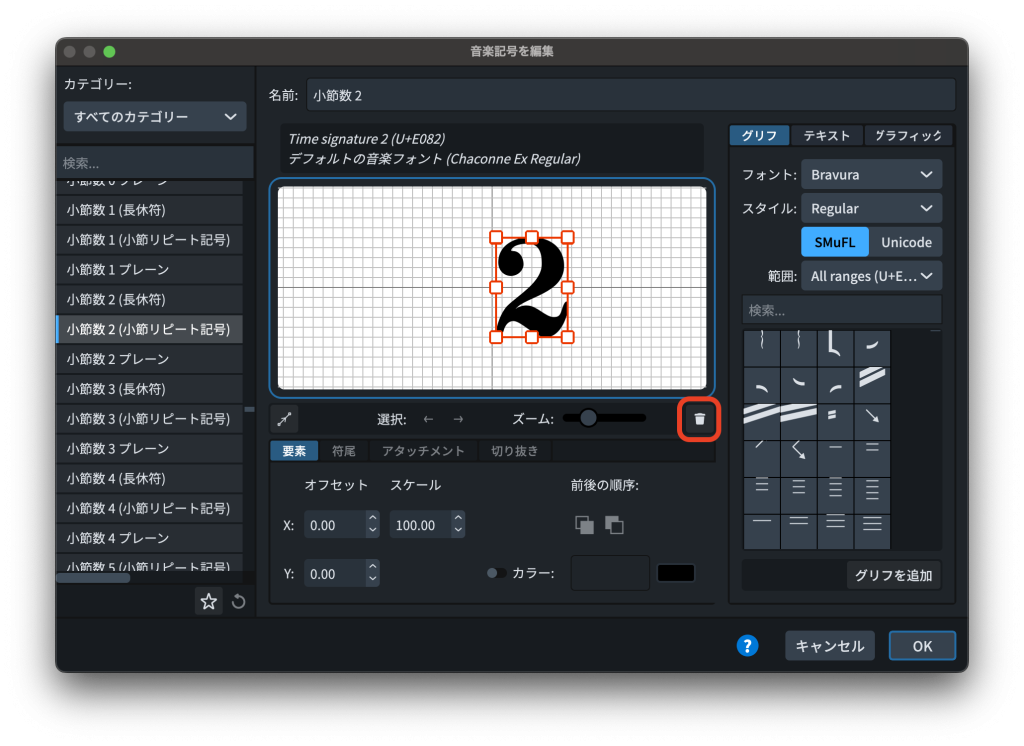The height and width of the screenshot is (746, 1024).
Task: Click the キャンセル button
Action: 830,646
